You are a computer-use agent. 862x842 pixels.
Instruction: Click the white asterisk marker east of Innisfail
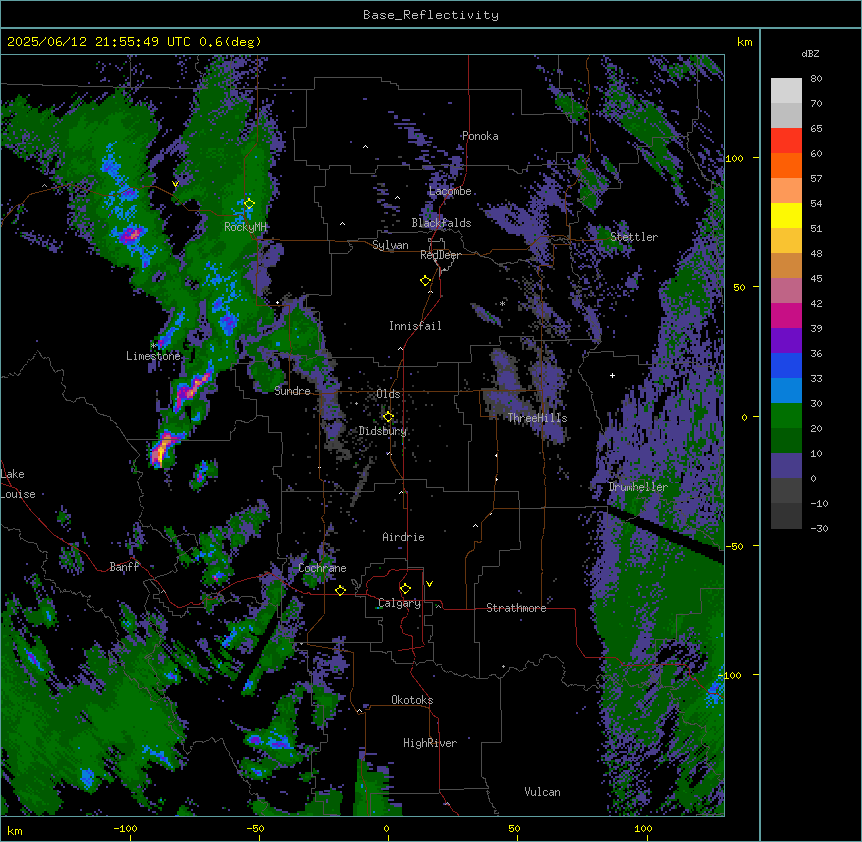point(502,303)
